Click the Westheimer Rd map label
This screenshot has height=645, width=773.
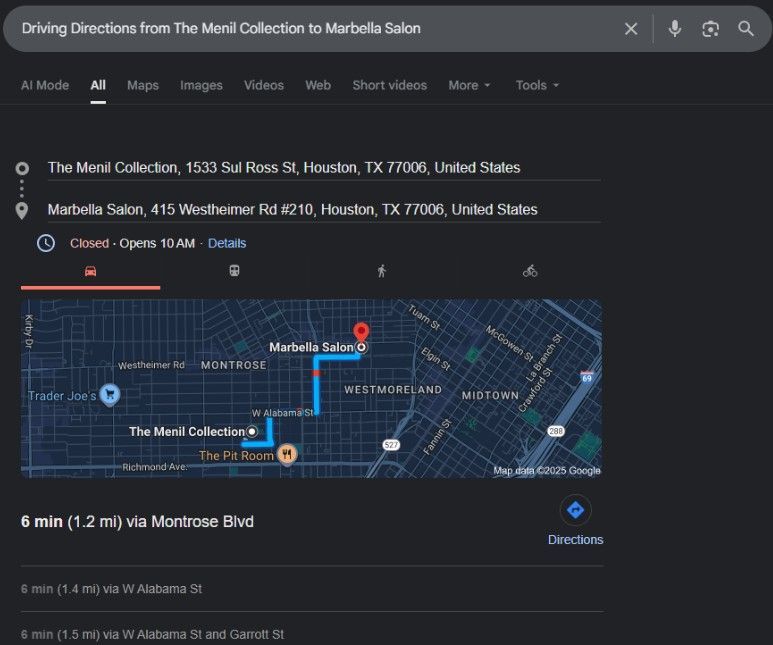(151, 365)
